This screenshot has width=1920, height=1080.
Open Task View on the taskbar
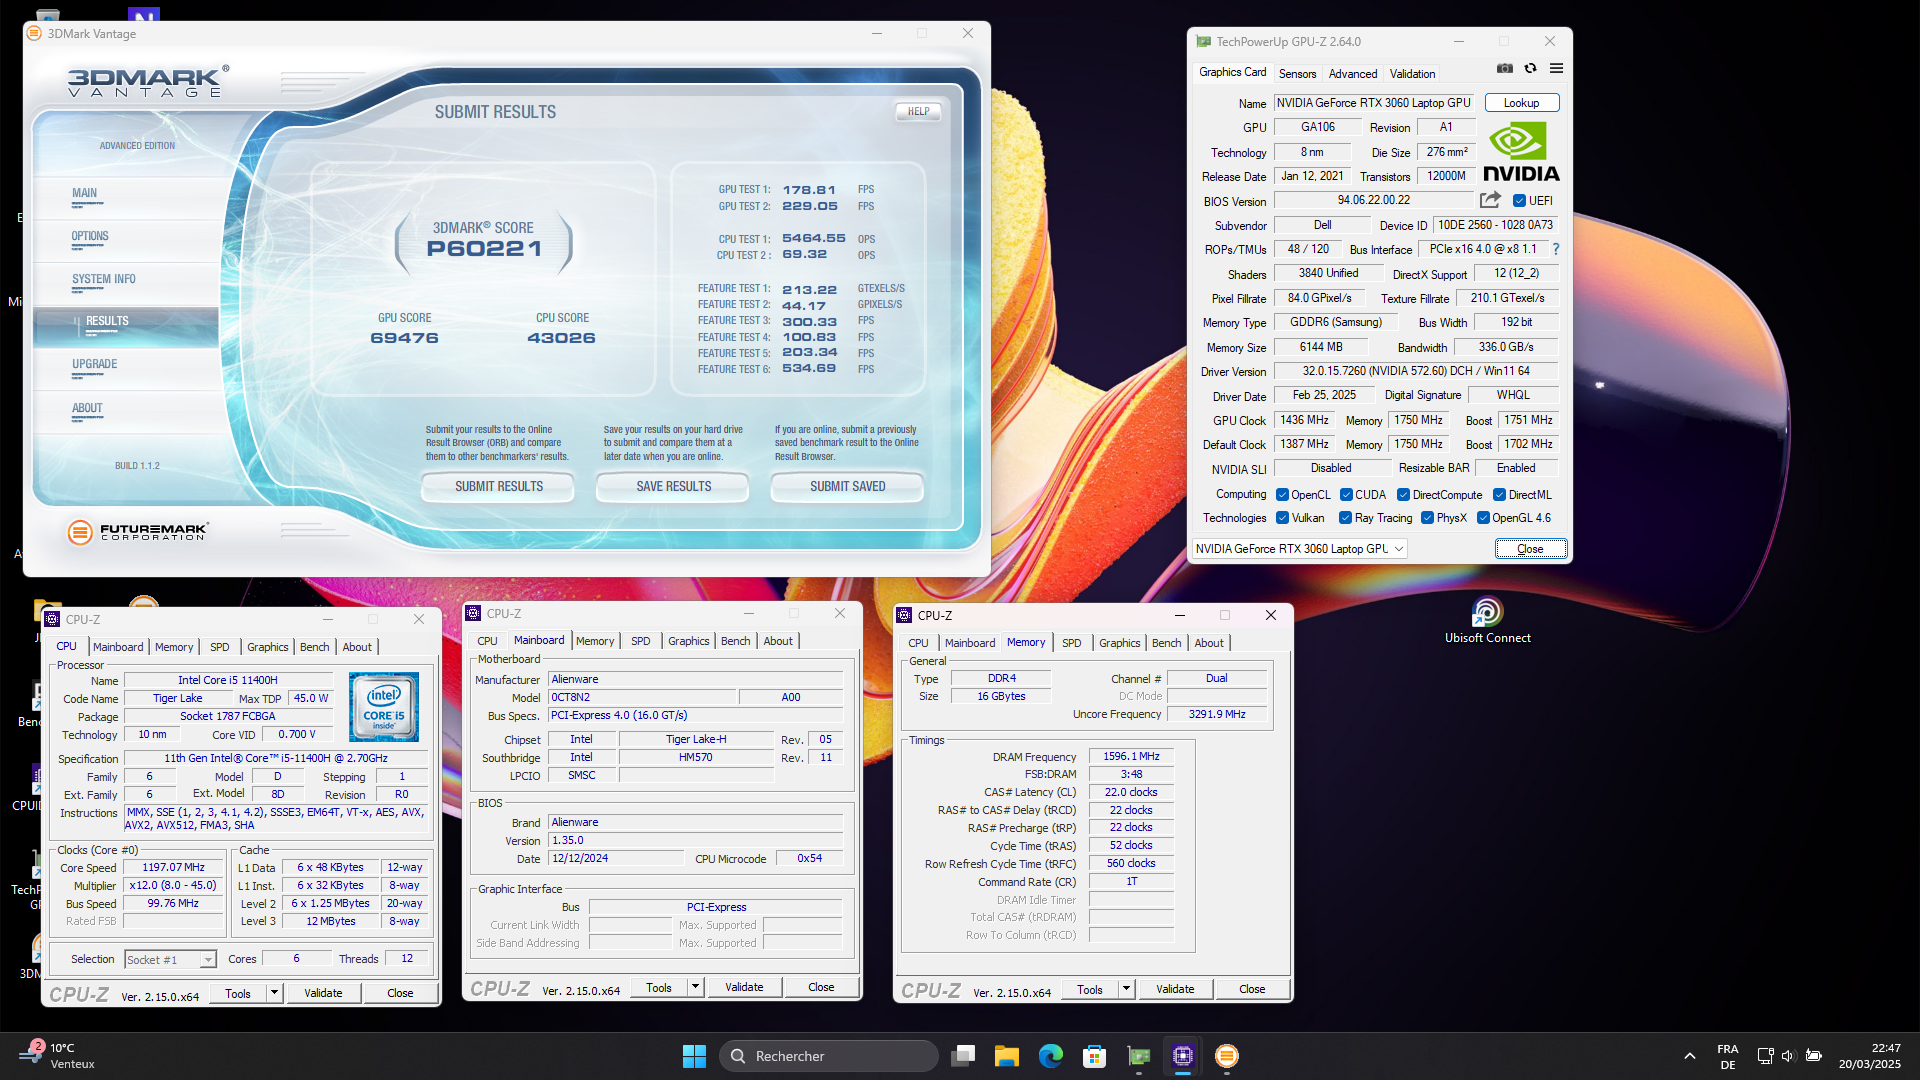[x=964, y=1056]
